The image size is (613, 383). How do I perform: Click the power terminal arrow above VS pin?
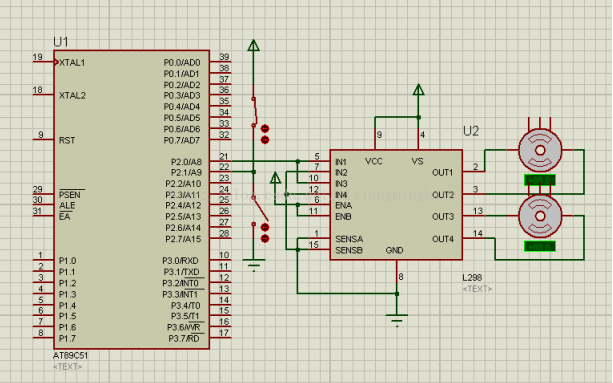click(x=418, y=90)
